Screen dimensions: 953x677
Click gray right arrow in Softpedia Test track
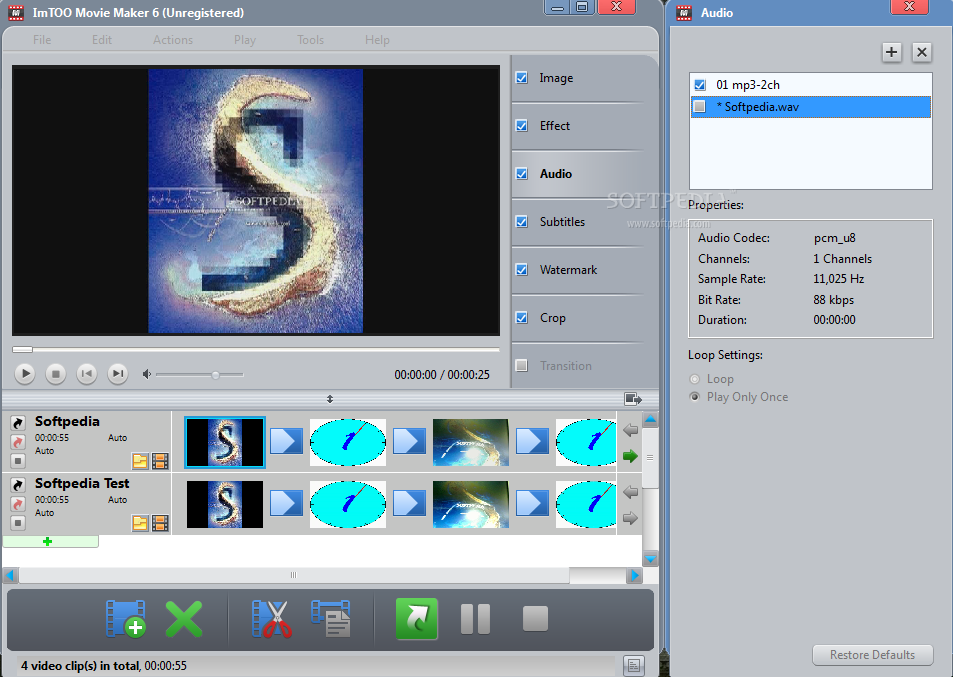click(x=630, y=518)
